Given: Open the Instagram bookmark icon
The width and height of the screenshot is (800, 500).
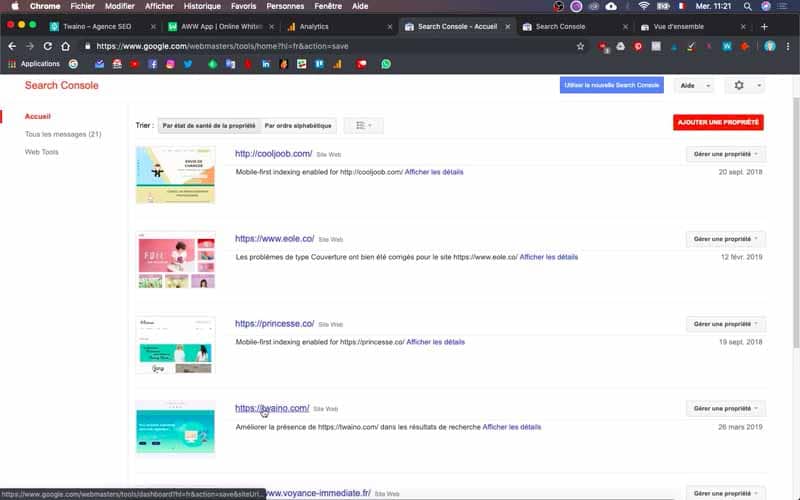Looking at the screenshot, I should pos(170,64).
